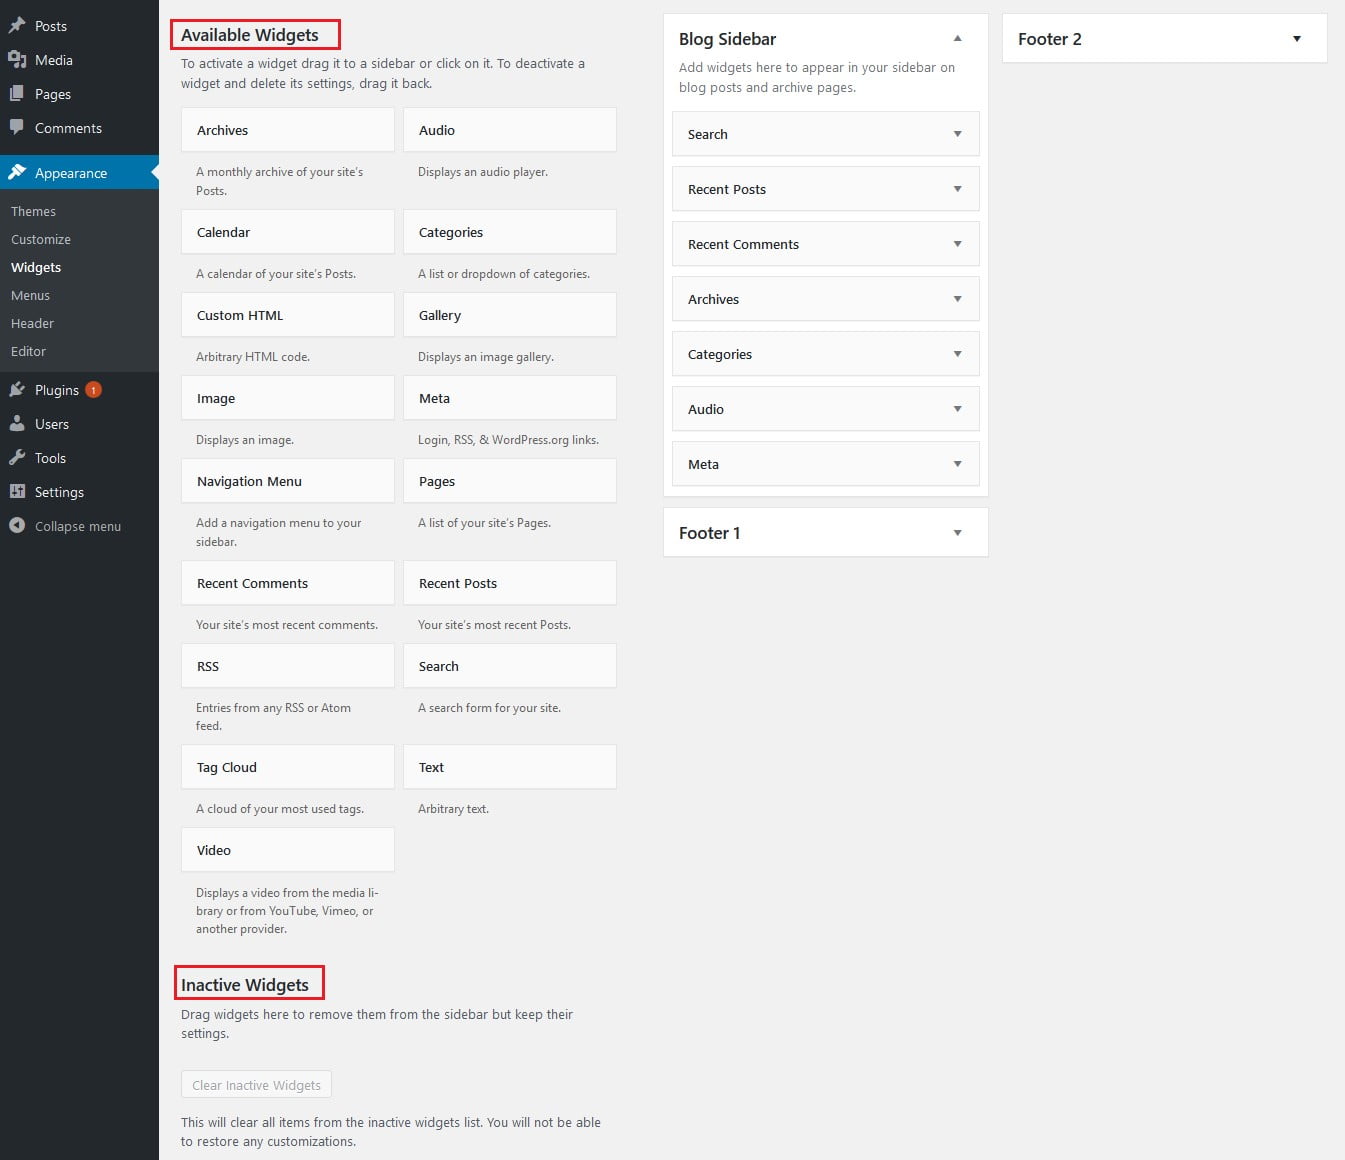
Task: Select the Categories available widget
Action: click(x=510, y=232)
